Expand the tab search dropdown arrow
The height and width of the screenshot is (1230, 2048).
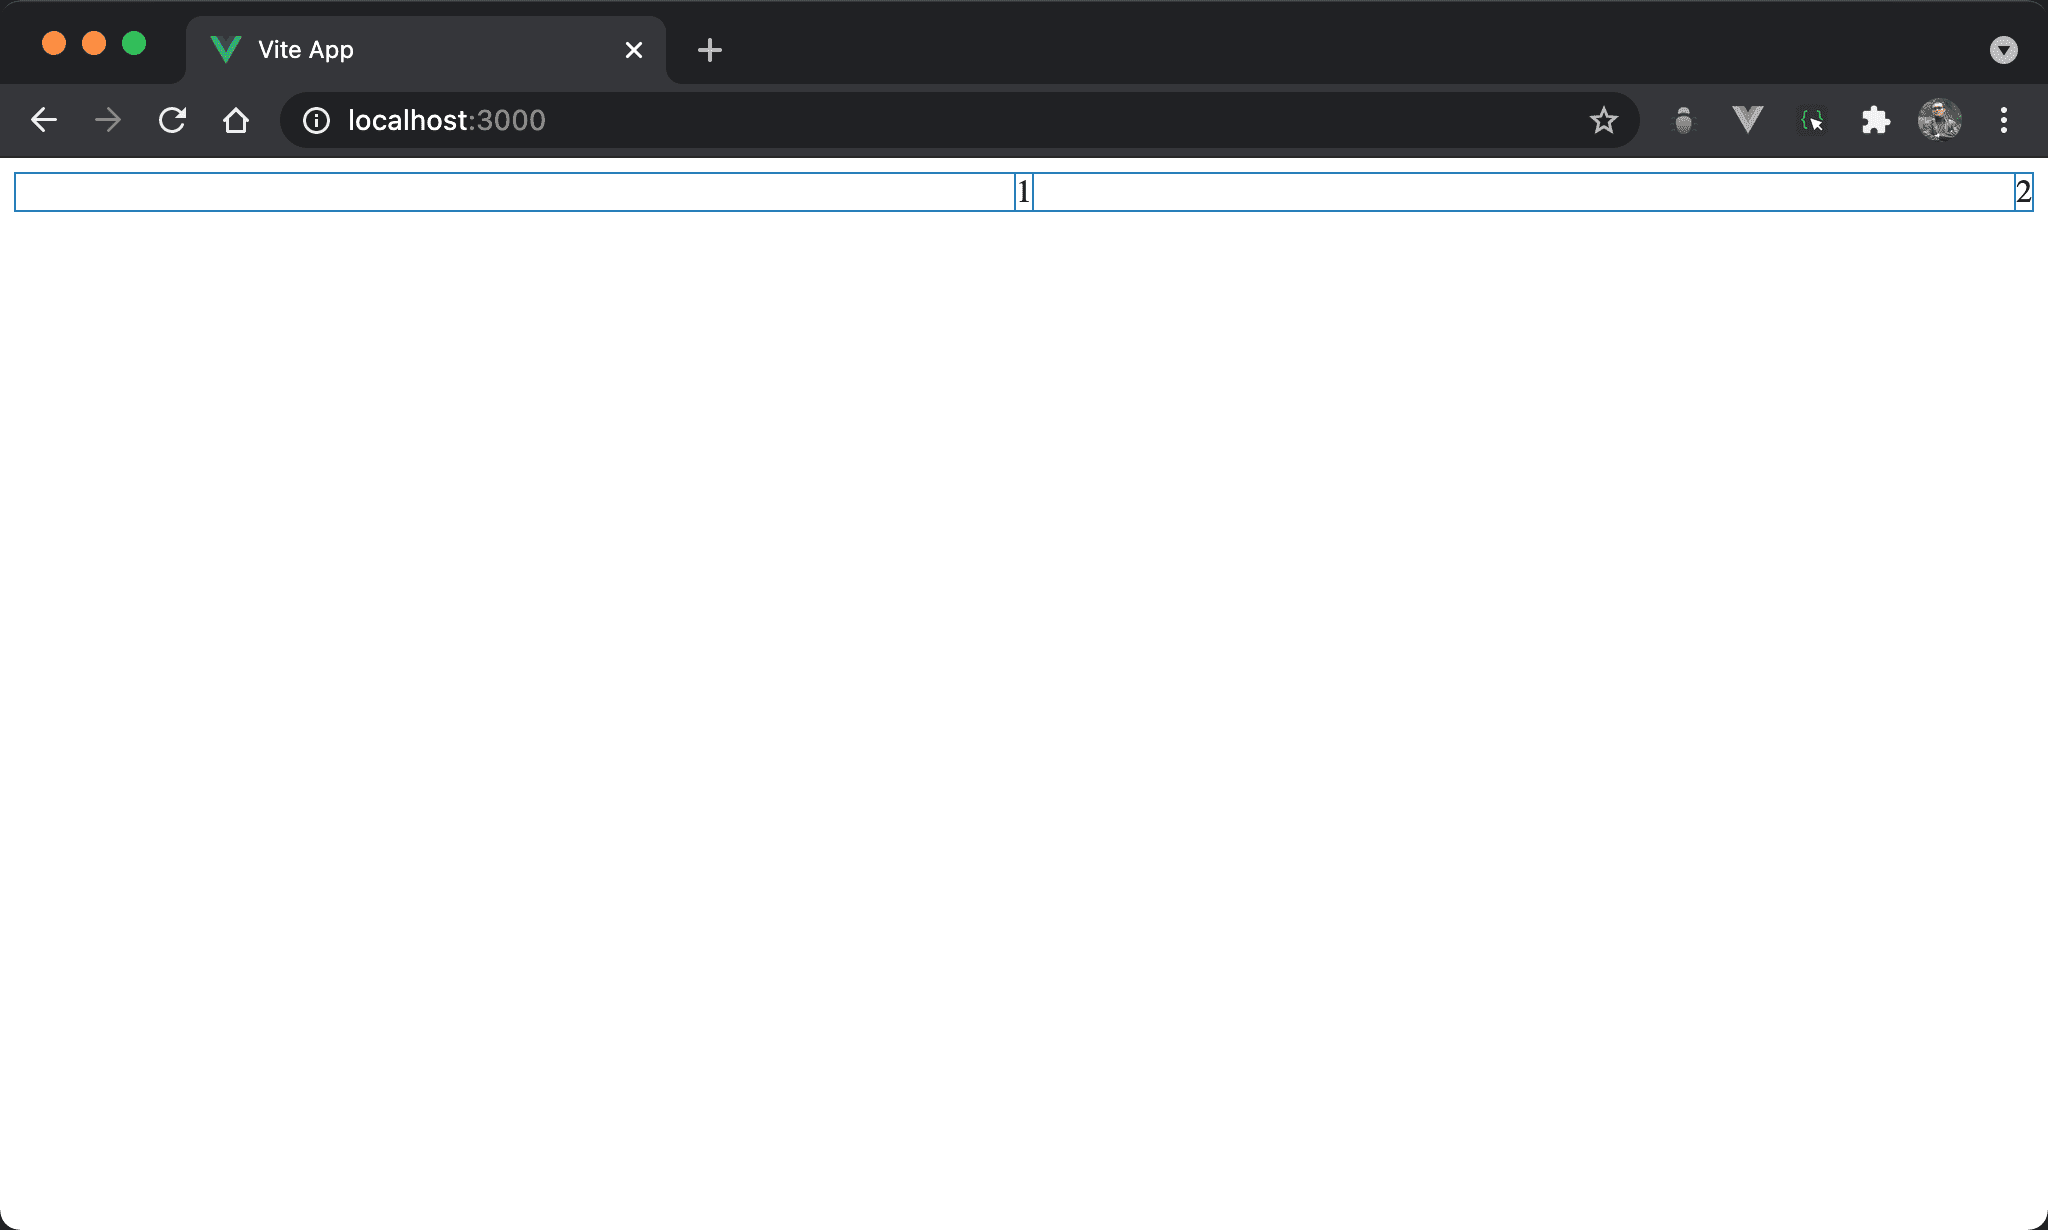coord(2003,50)
